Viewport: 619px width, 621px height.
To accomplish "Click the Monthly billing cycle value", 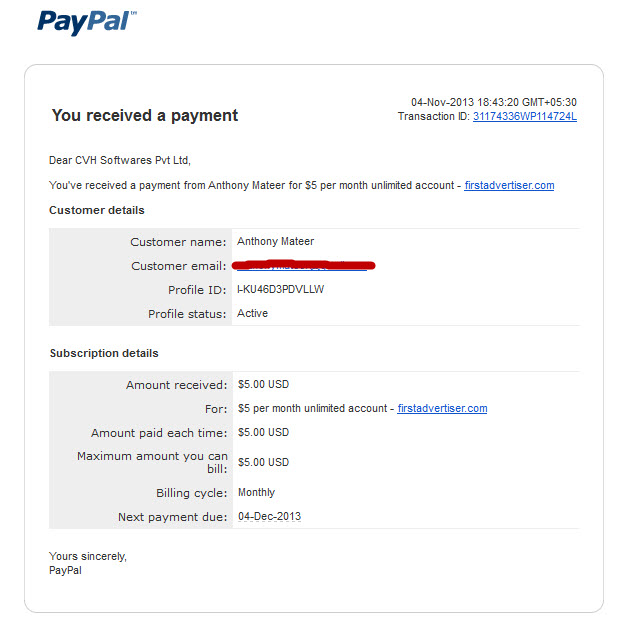I will 256,492.
